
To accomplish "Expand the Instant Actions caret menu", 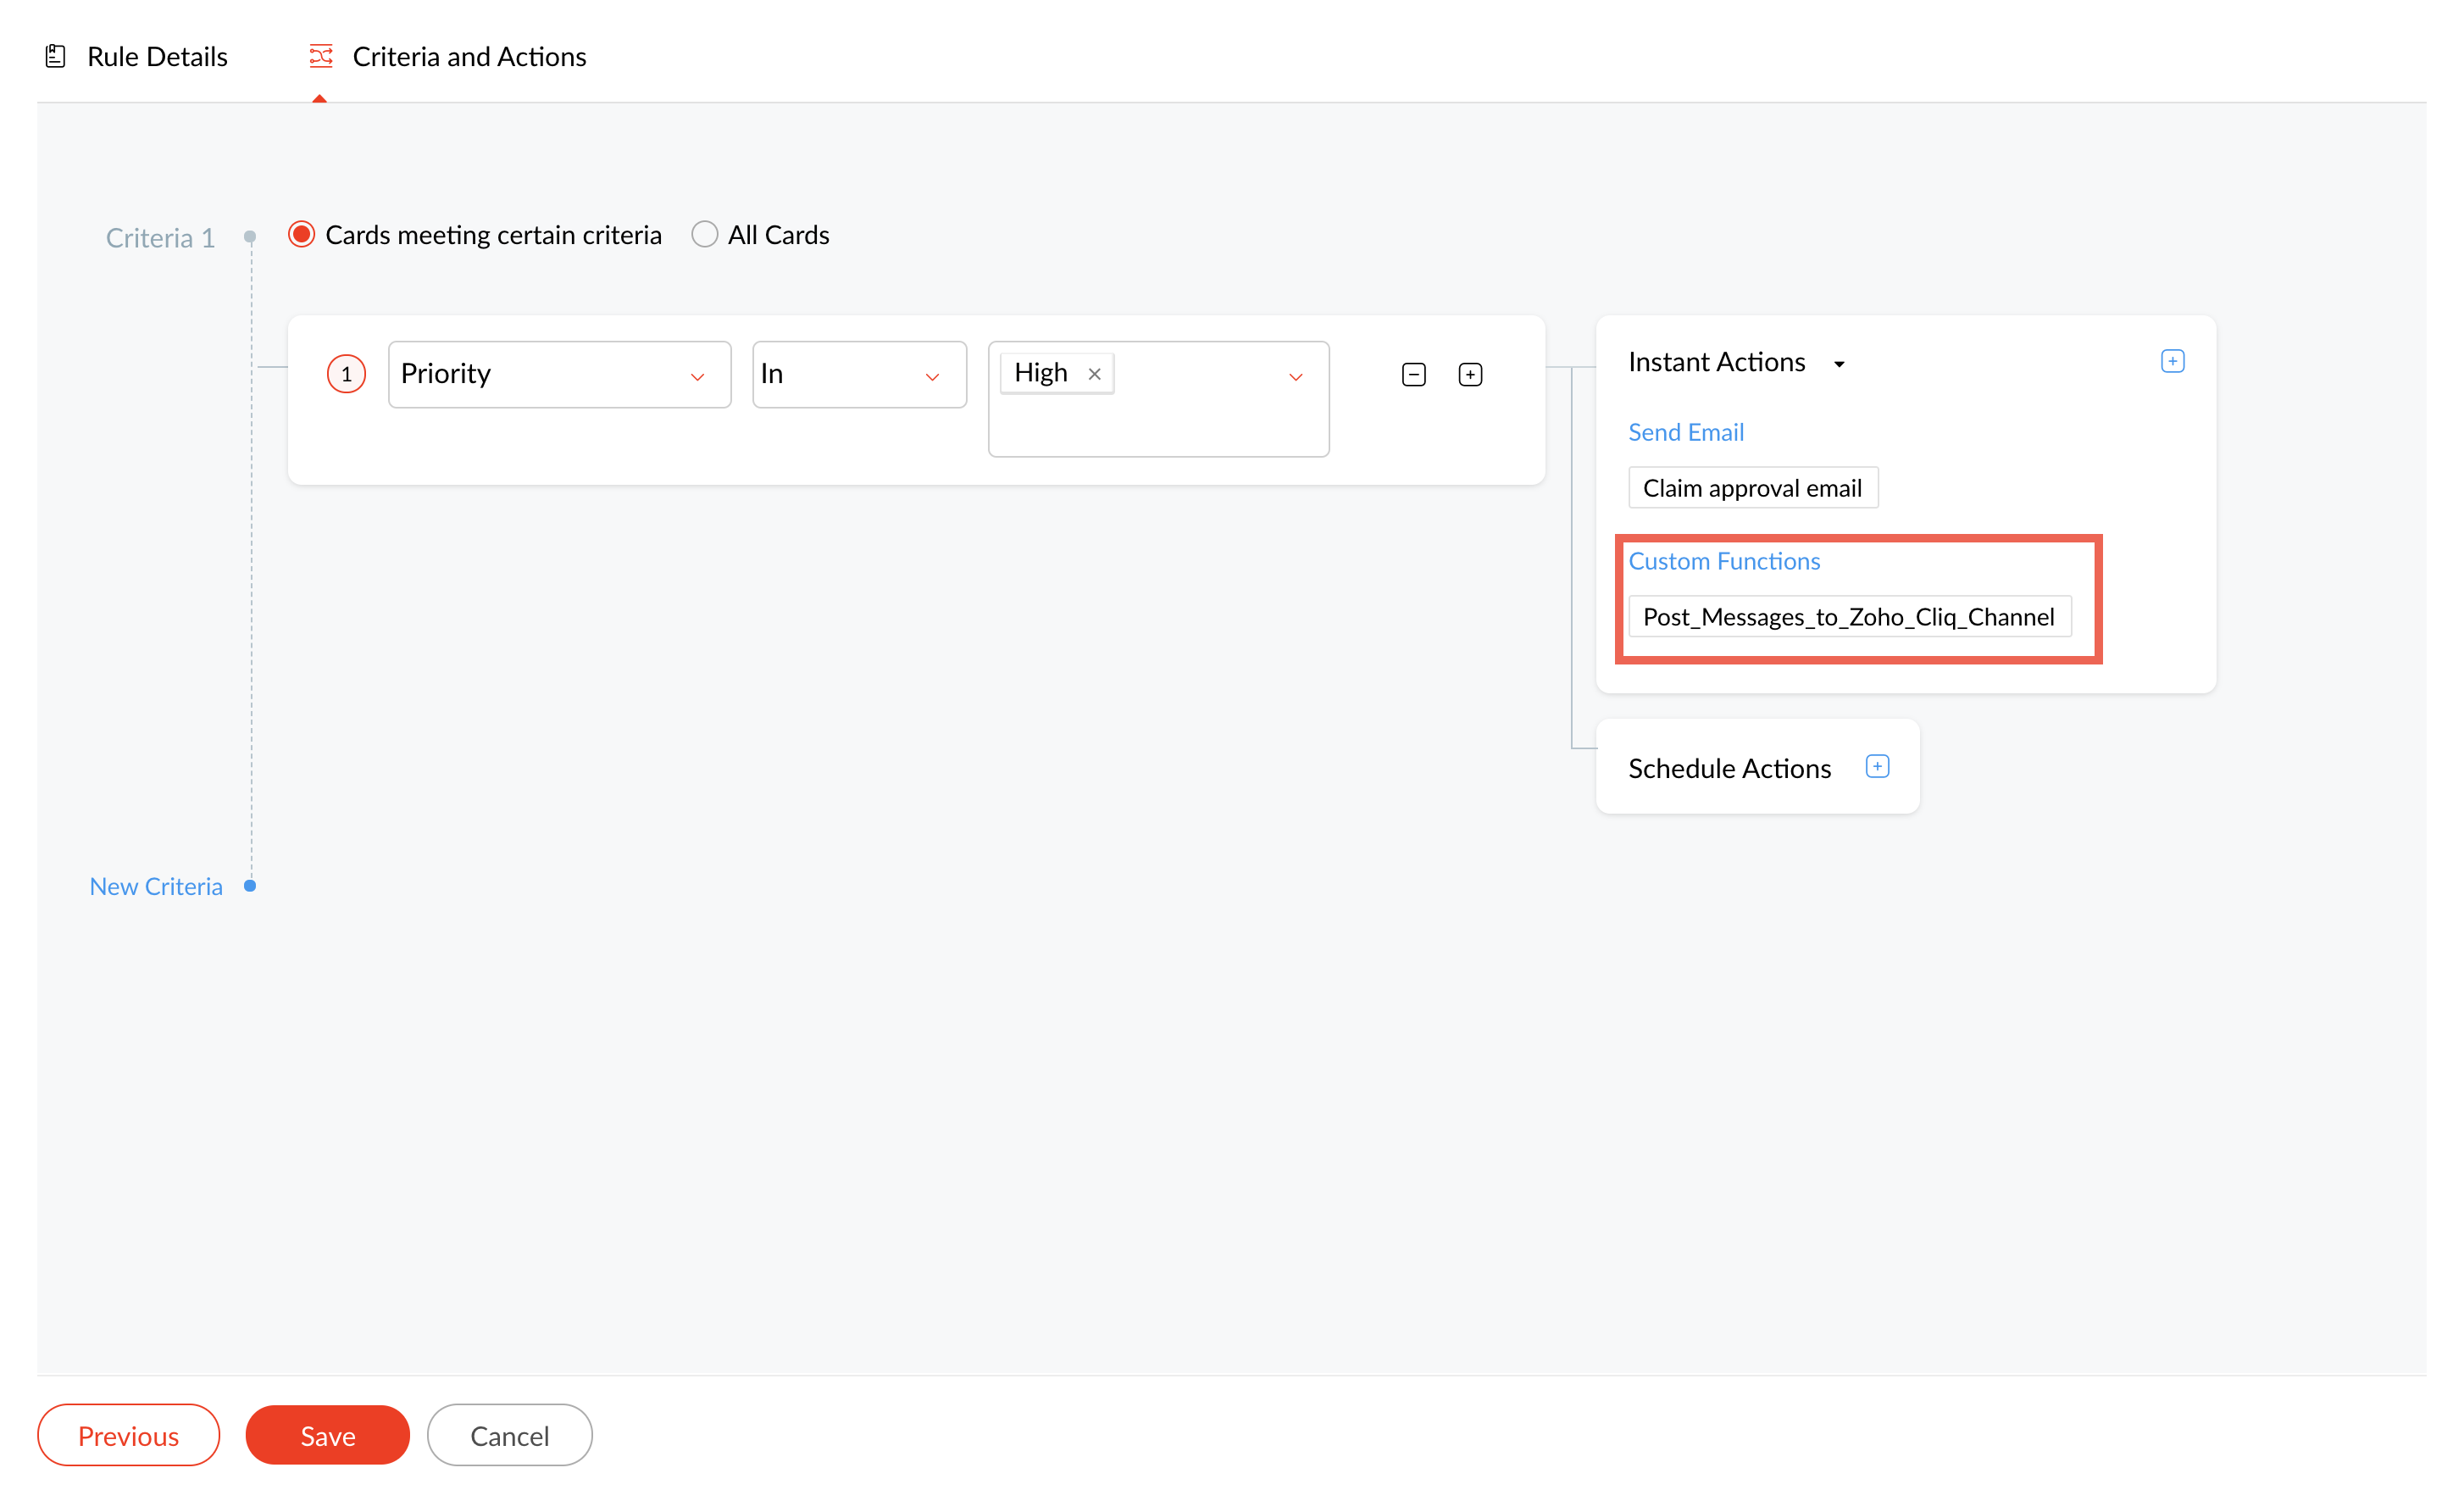I will (1839, 365).
